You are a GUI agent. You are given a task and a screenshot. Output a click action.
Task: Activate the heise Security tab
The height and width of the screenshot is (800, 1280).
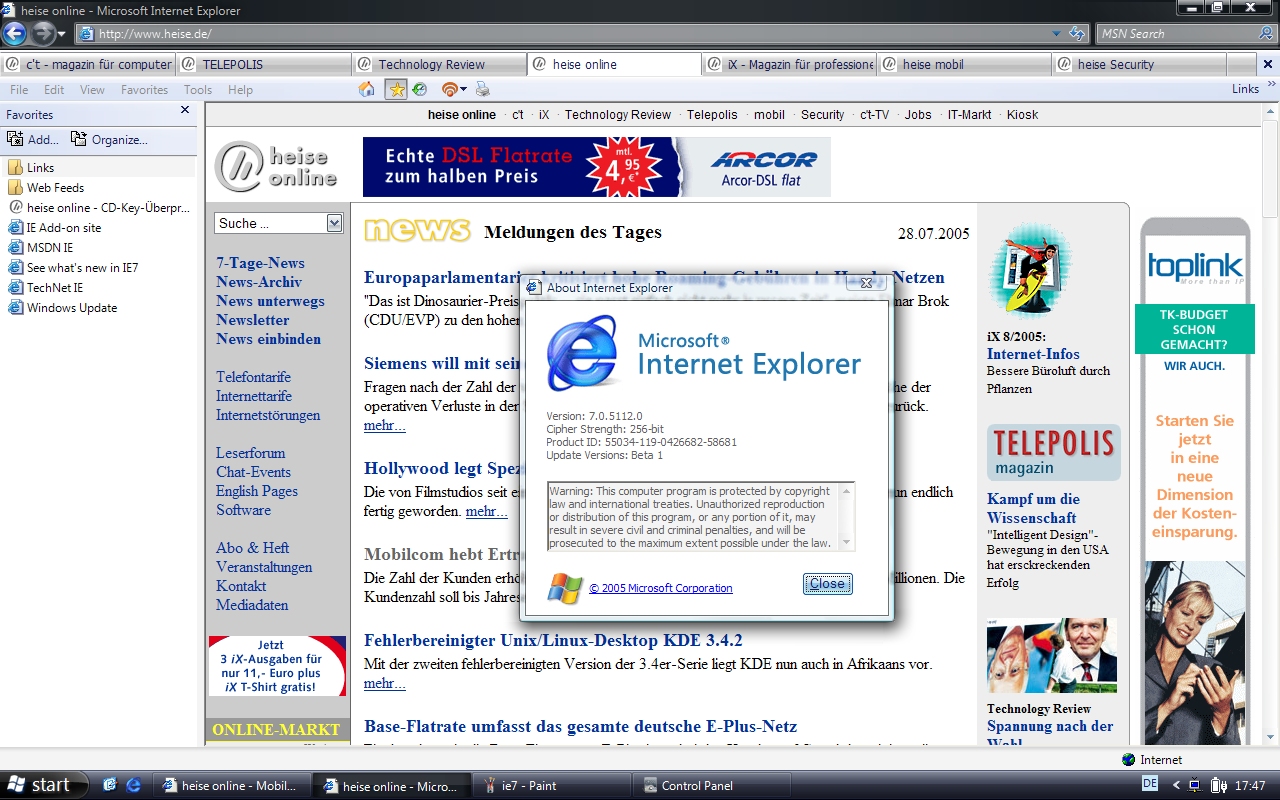click(x=1139, y=64)
